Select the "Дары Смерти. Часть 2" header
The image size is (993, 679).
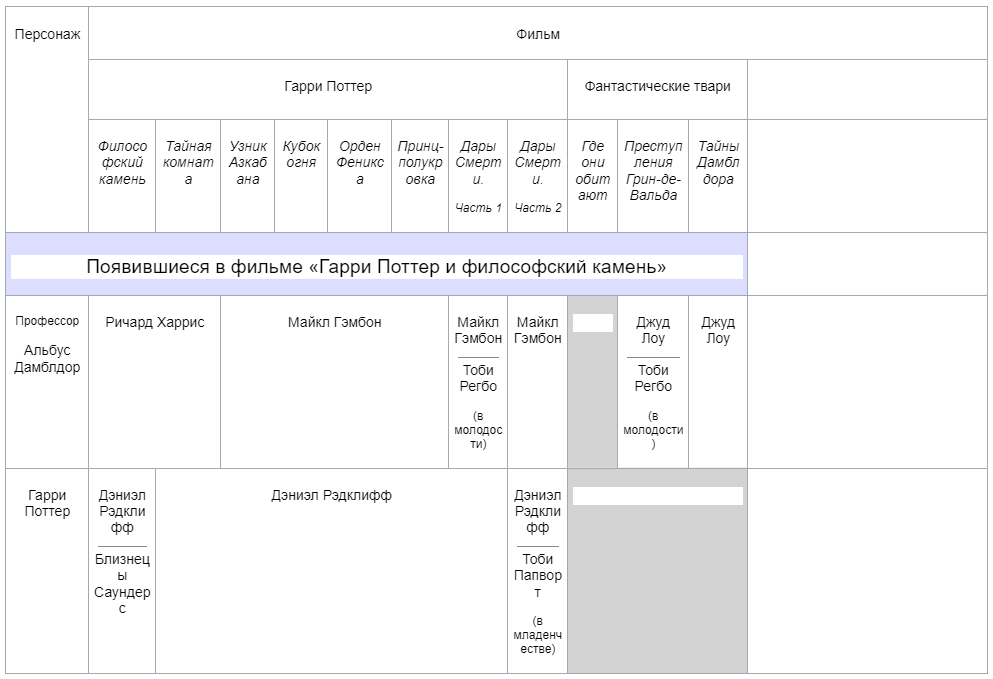(x=538, y=176)
